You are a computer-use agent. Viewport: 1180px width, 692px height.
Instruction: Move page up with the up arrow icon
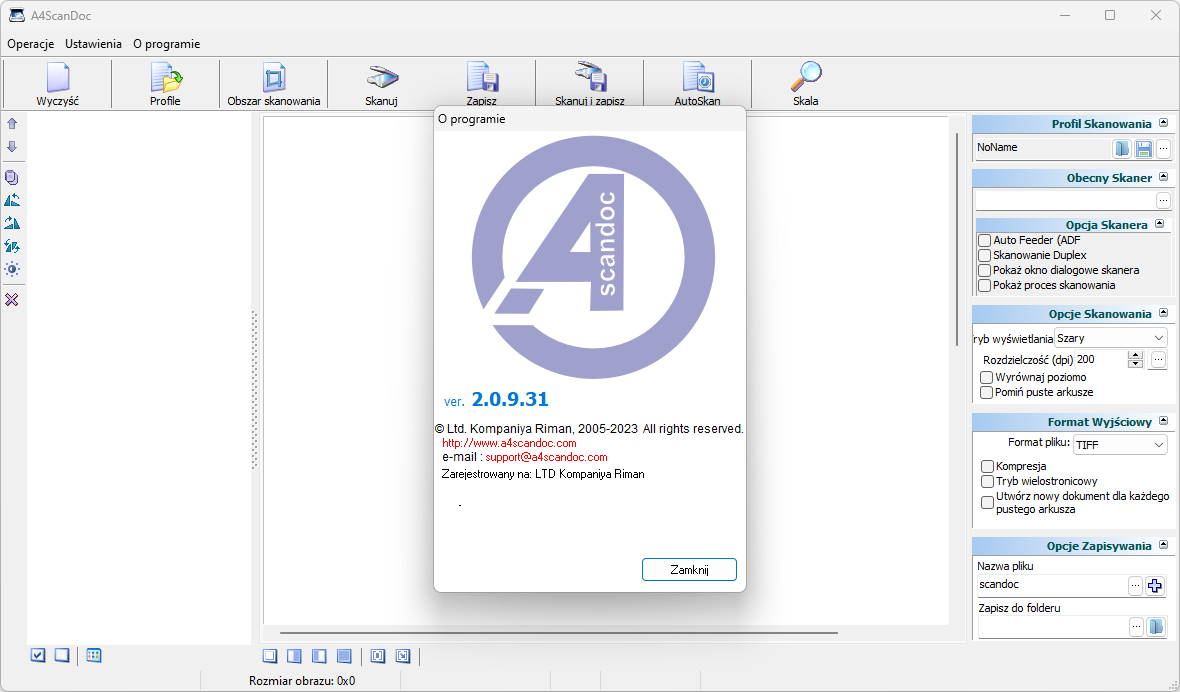12,124
